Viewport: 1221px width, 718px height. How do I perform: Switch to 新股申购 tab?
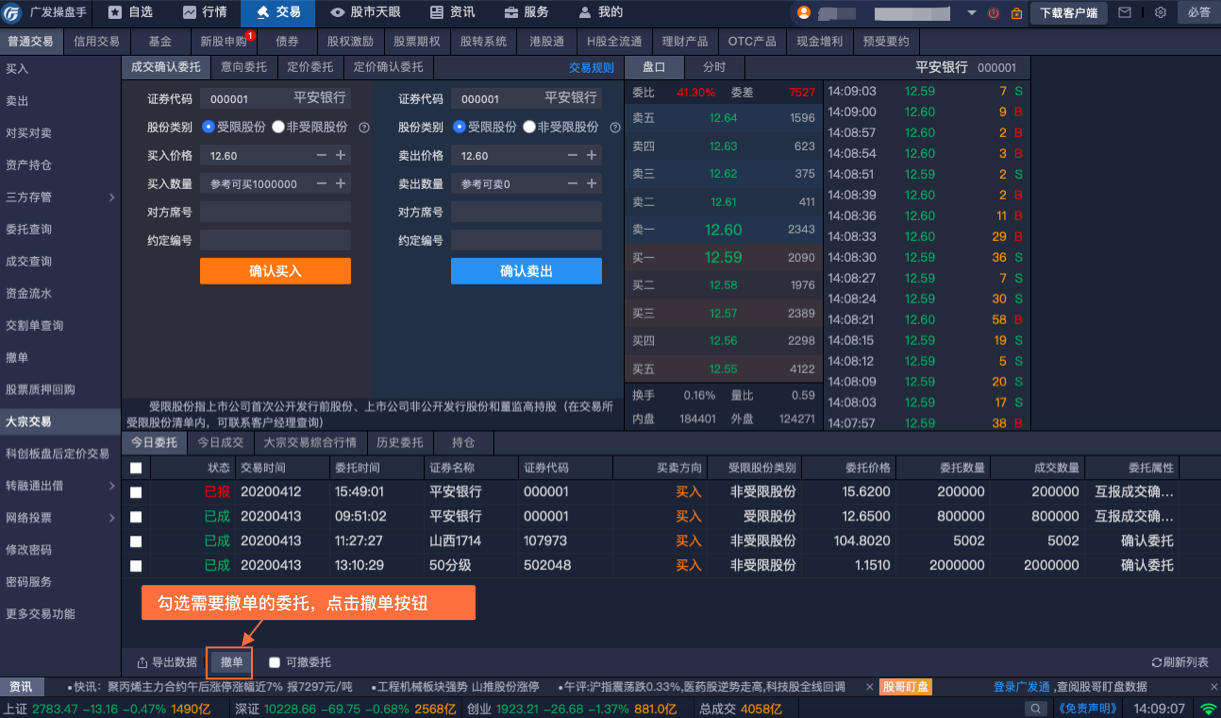point(225,42)
